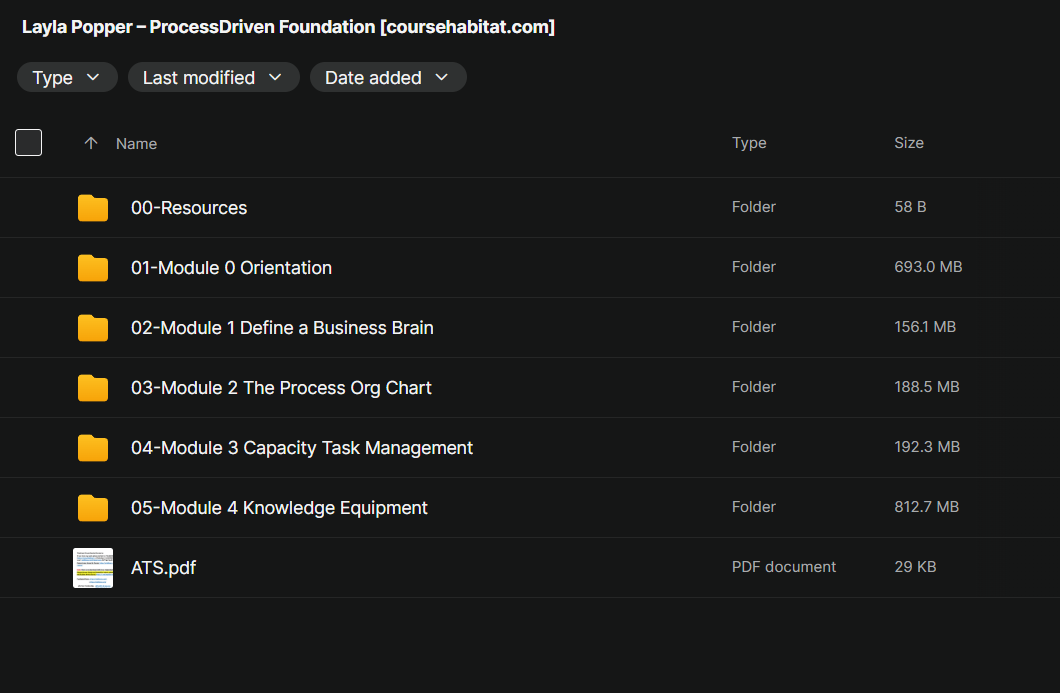Image resolution: width=1060 pixels, height=693 pixels.
Task: Click folder icon for 04-Module 3 Capacity Task Management
Action: coord(93,448)
